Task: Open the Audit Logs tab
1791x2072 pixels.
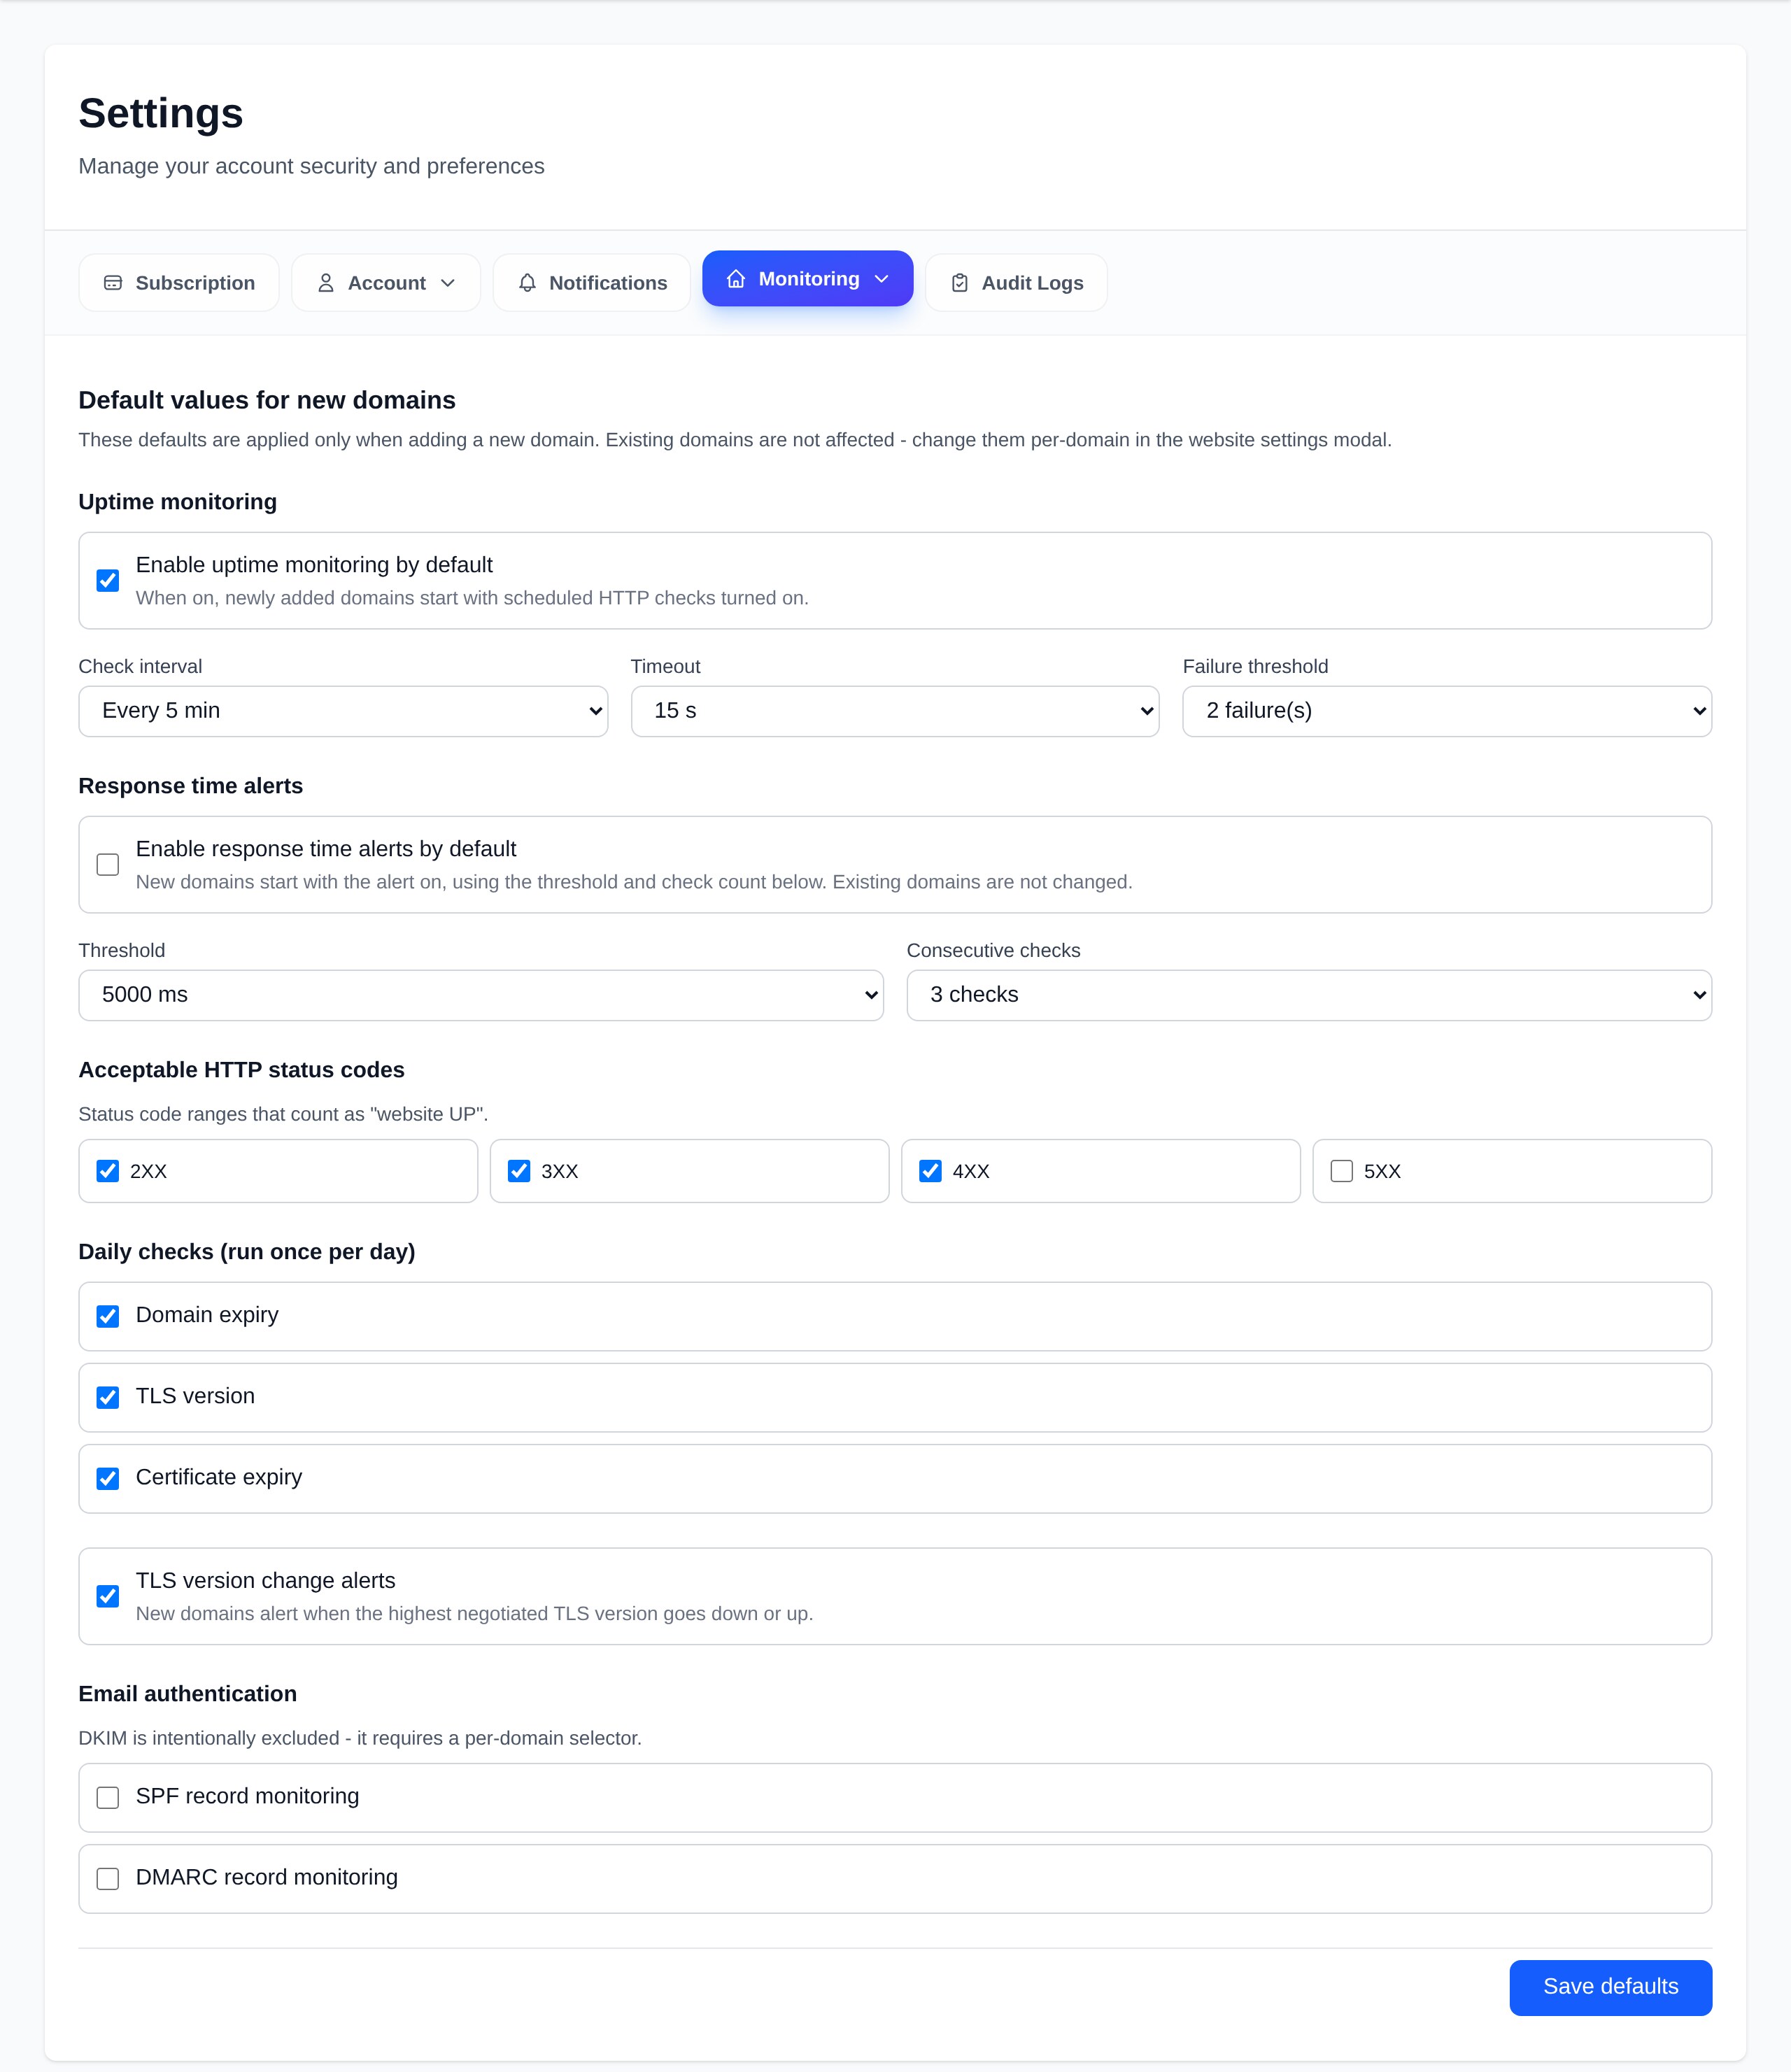Action: click(1017, 283)
